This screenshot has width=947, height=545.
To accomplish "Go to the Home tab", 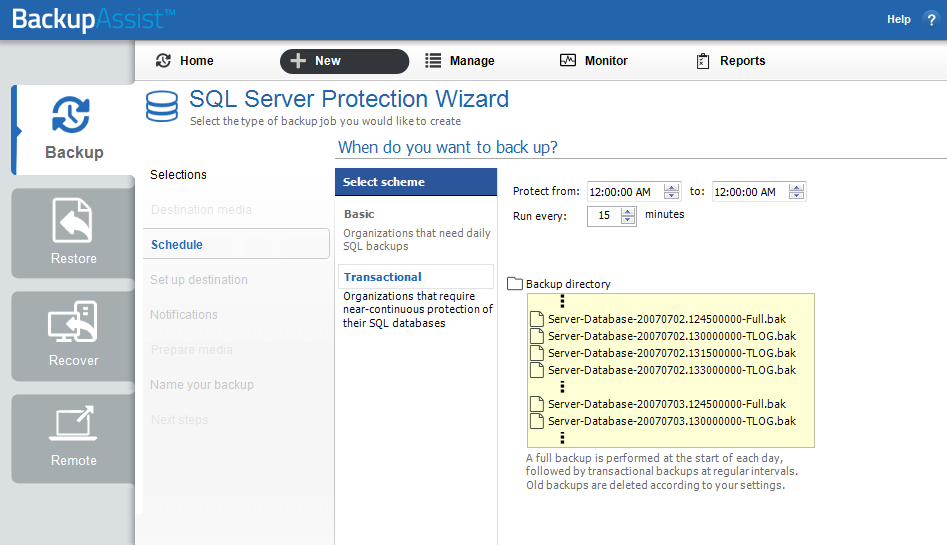I will coord(185,60).
